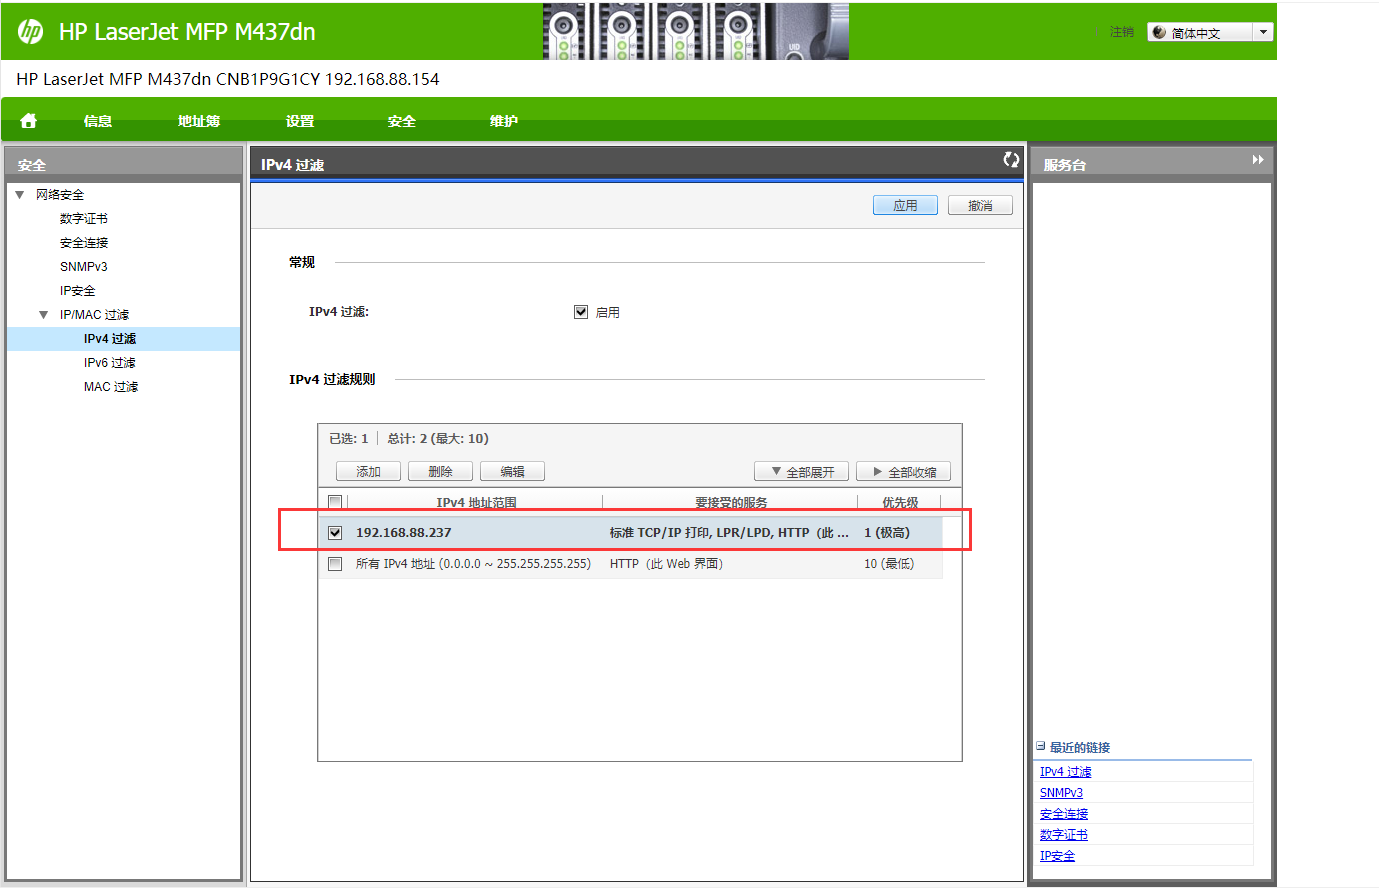Open the 数字证书 link under 最近的链接

pyautogui.click(x=1064, y=835)
